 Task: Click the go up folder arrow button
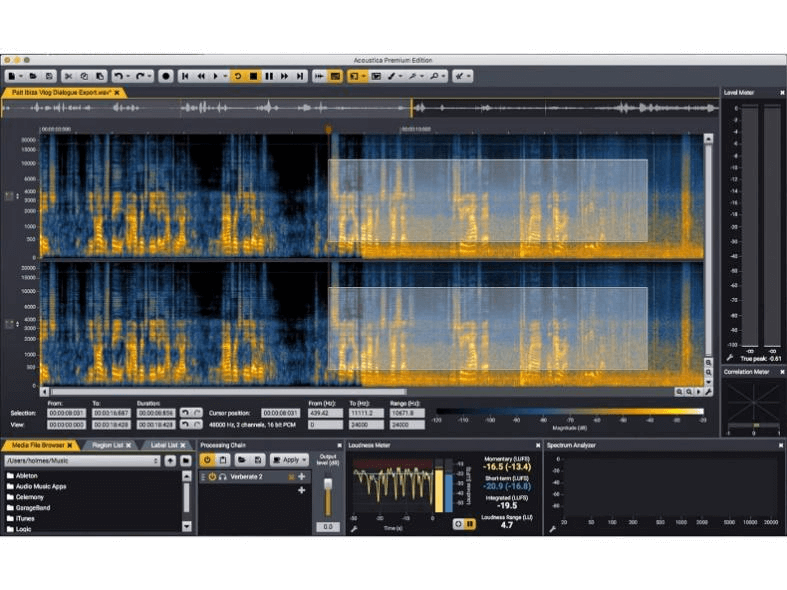(x=171, y=461)
